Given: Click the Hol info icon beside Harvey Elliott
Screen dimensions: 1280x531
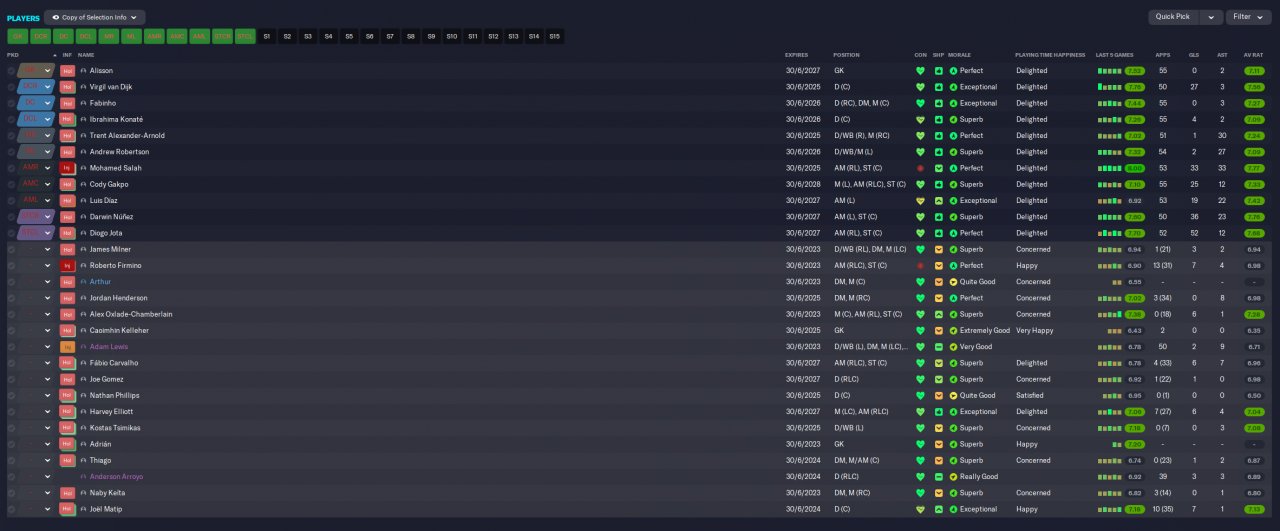Looking at the screenshot, I should [x=68, y=412].
